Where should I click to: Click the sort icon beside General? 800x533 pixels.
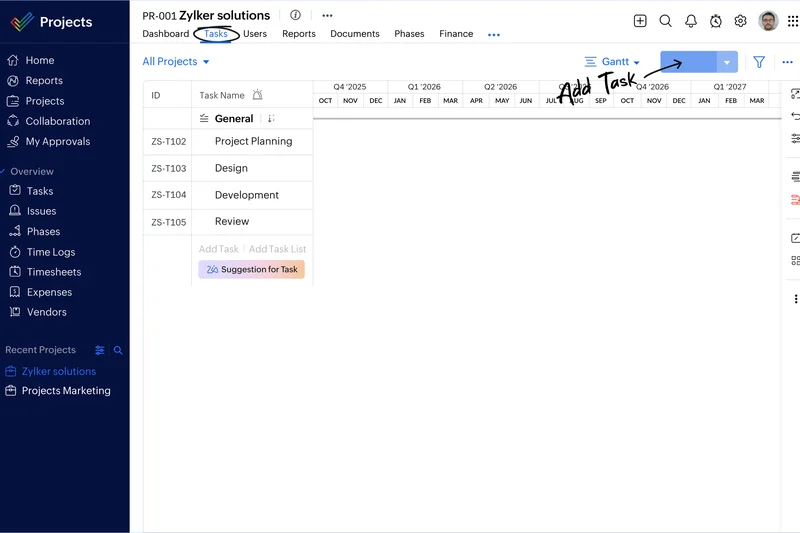click(271, 118)
